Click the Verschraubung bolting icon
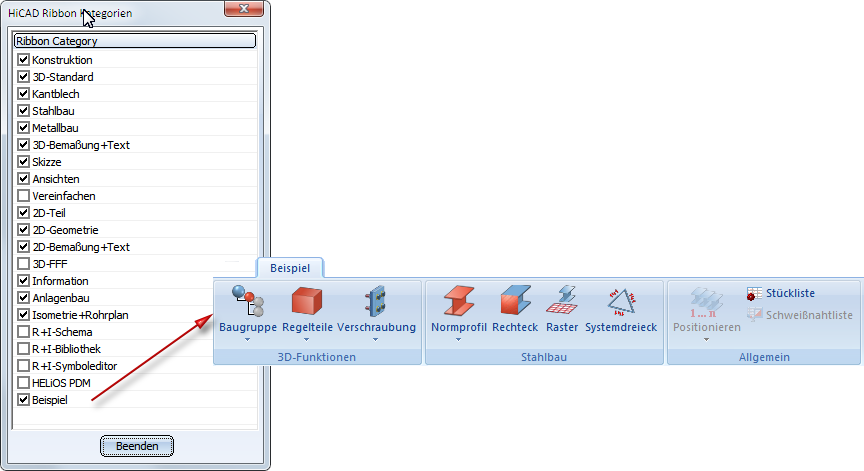 click(x=376, y=301)
